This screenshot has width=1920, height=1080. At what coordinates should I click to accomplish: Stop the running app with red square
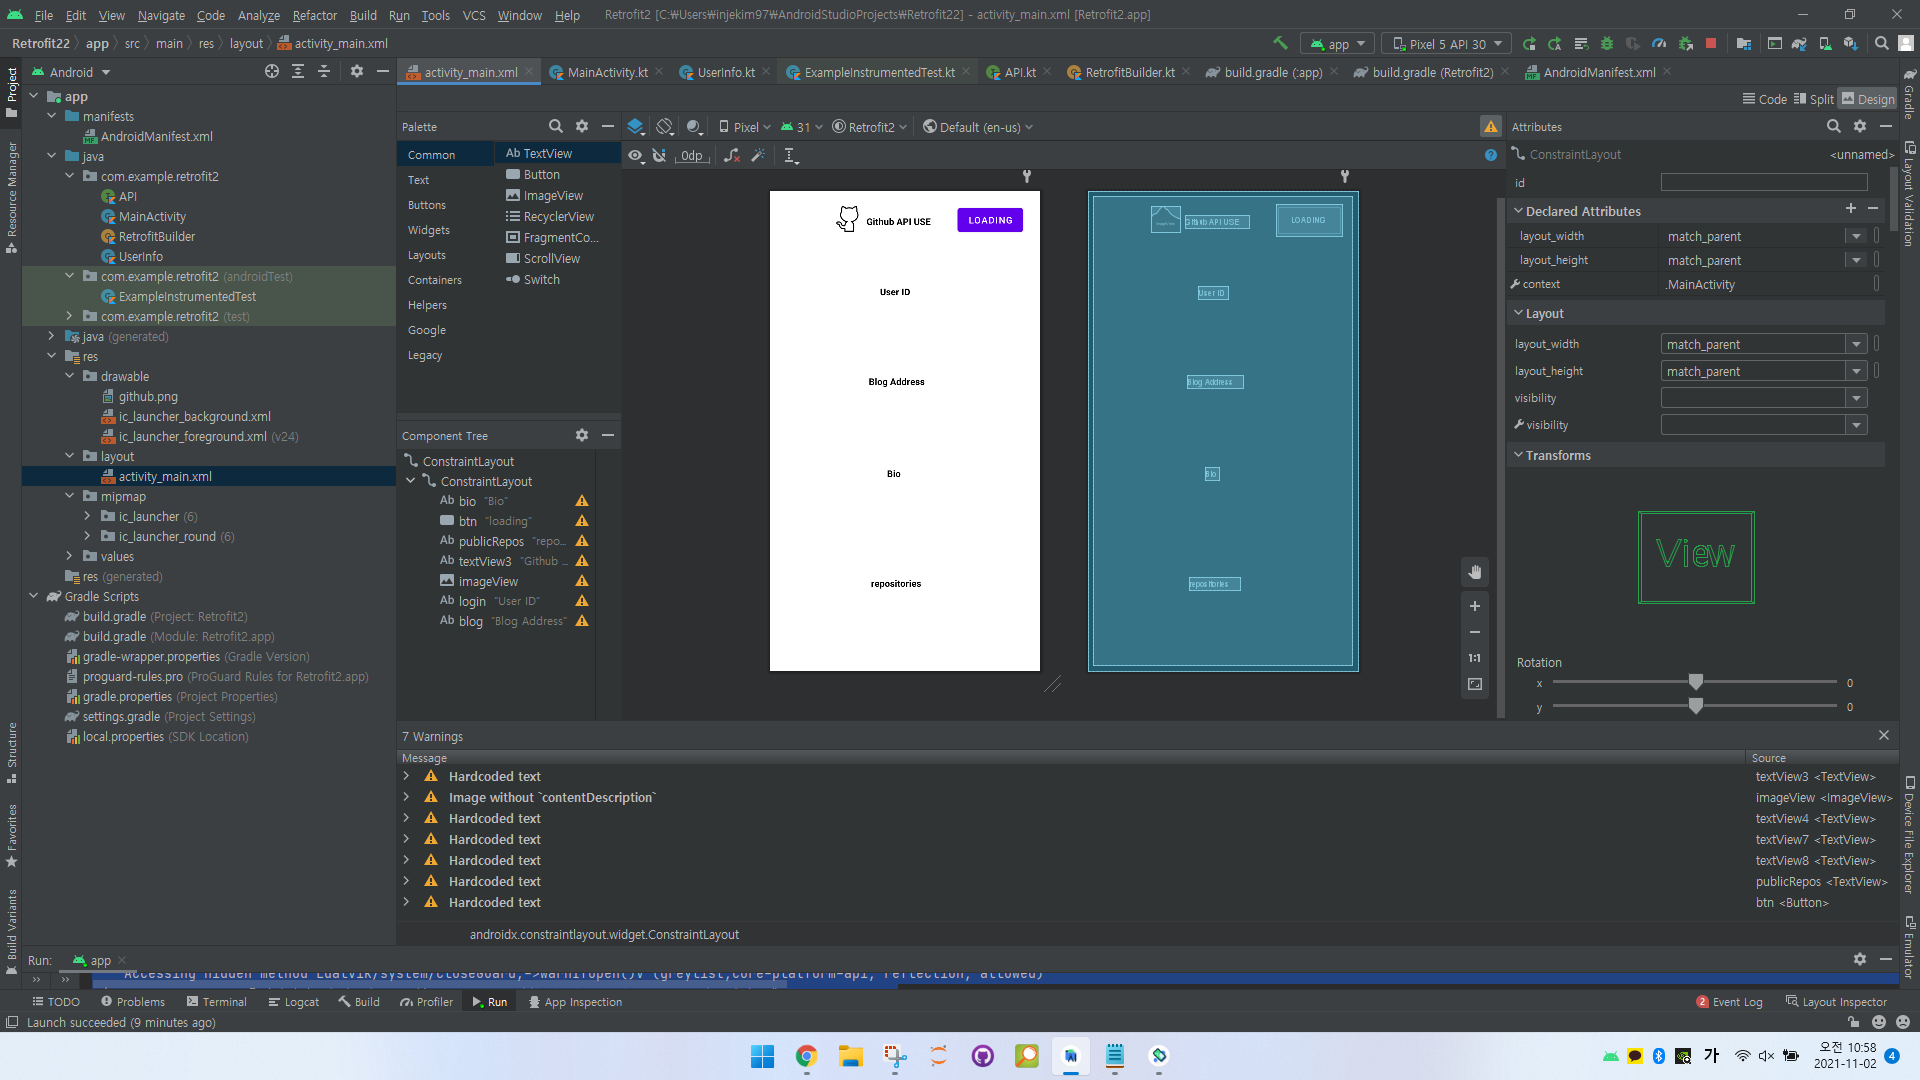click(x=1711, y=43)
